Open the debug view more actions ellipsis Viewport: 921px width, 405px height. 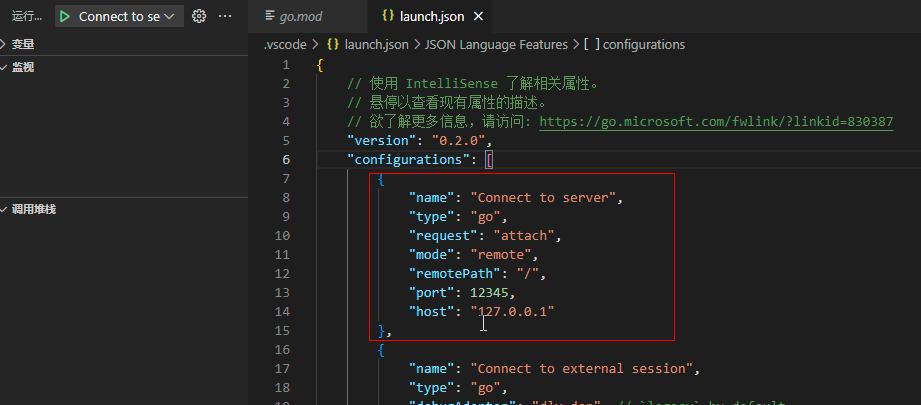tap(225, 16)
